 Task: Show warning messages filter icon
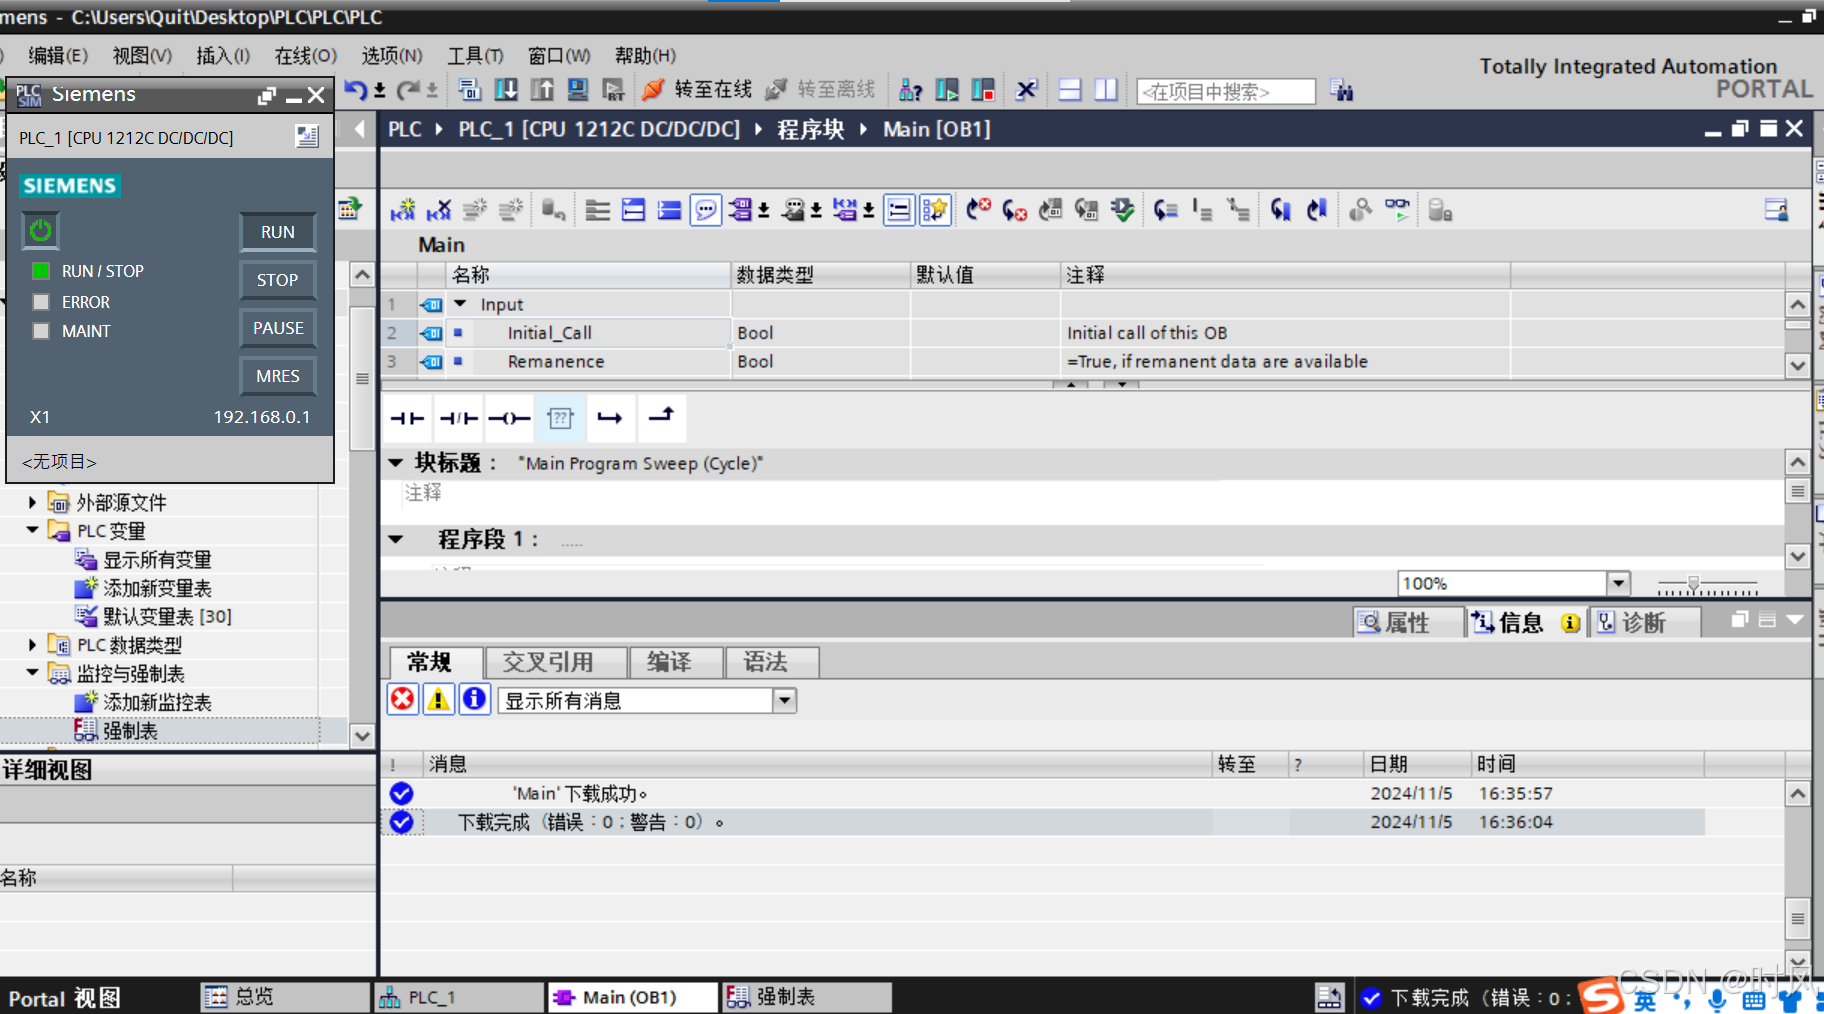pyautogui.click(x=439, y=699)
